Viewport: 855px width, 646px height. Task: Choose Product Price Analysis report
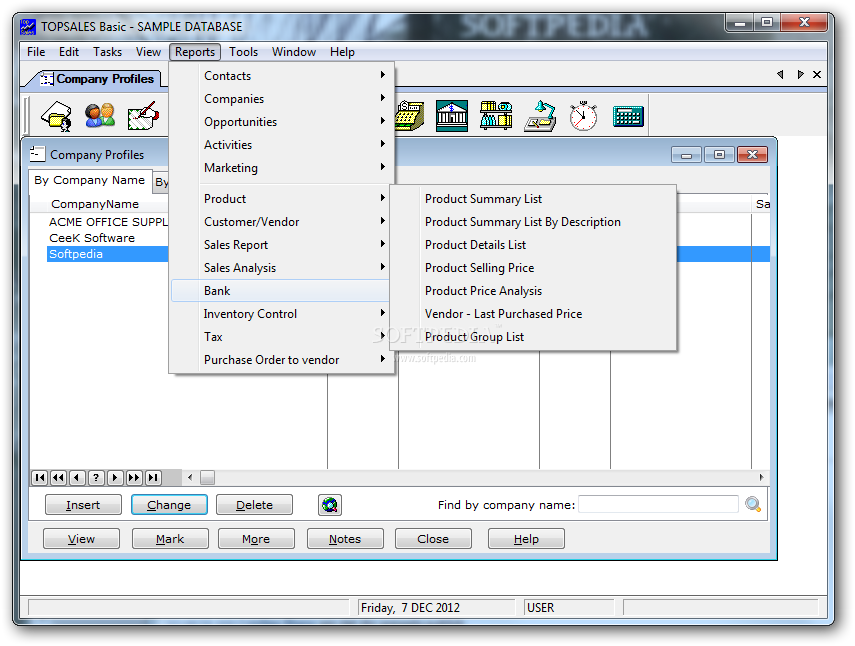tap(533, 291)
